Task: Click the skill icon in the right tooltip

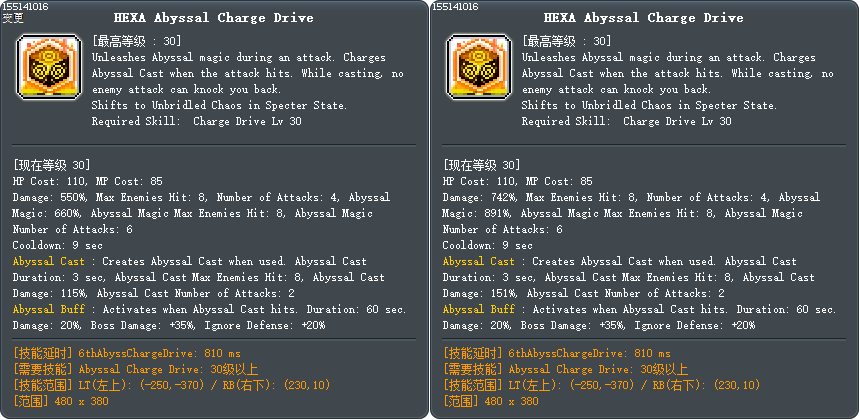Action: [477, 62]
